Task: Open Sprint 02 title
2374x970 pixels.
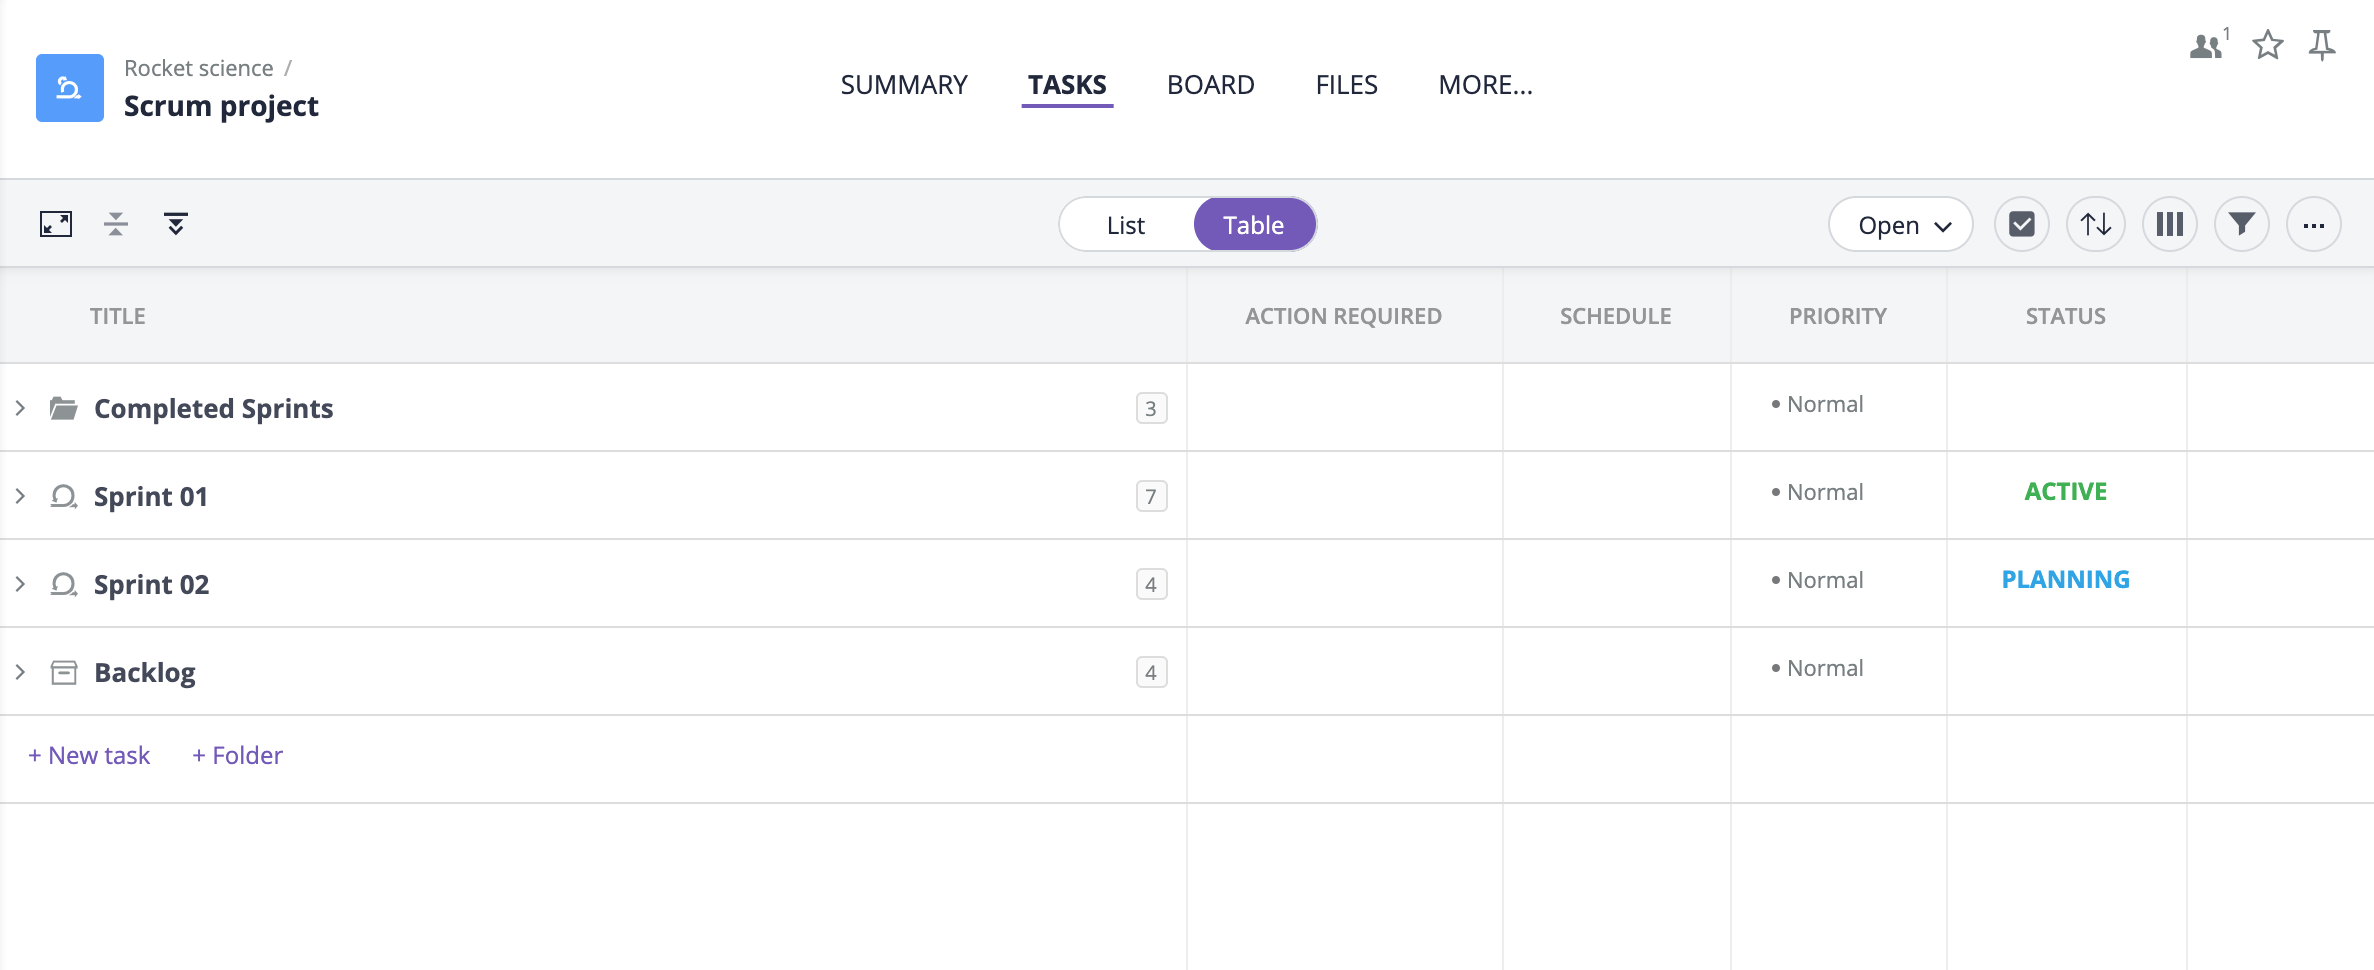Action: point(152,584)
